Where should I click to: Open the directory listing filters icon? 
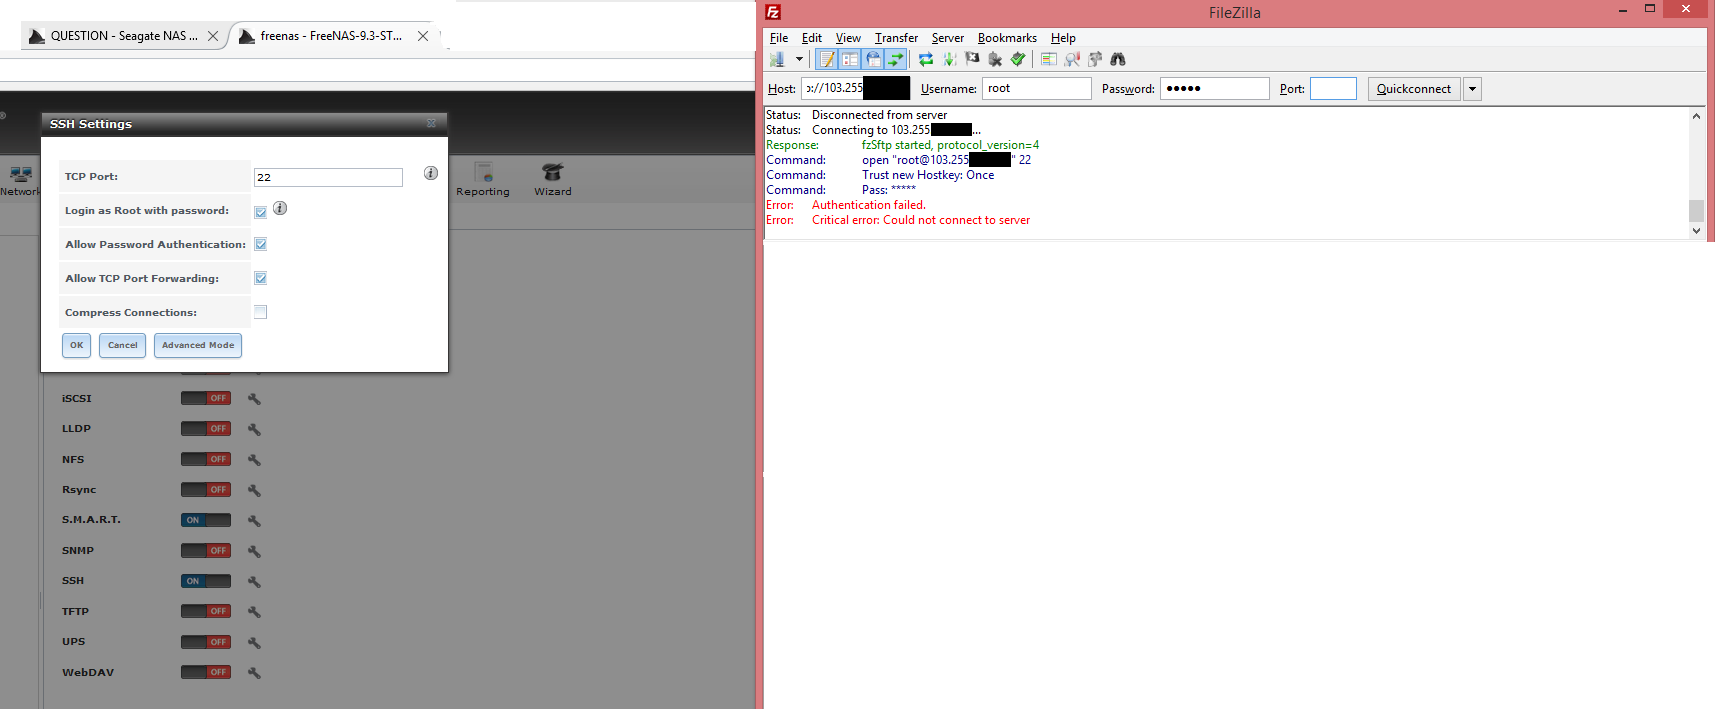pos(1049,59)
